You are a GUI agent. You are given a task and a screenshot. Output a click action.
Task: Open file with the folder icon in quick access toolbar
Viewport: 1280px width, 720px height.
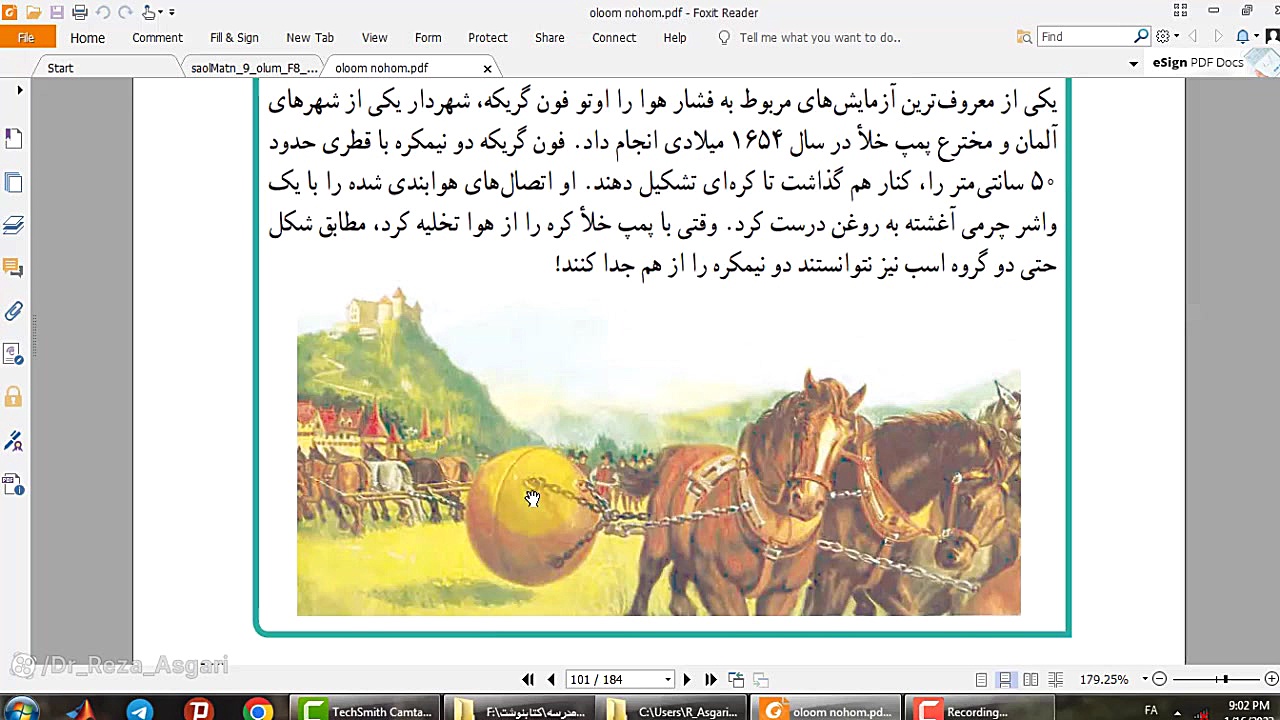(x=34, y=12)
